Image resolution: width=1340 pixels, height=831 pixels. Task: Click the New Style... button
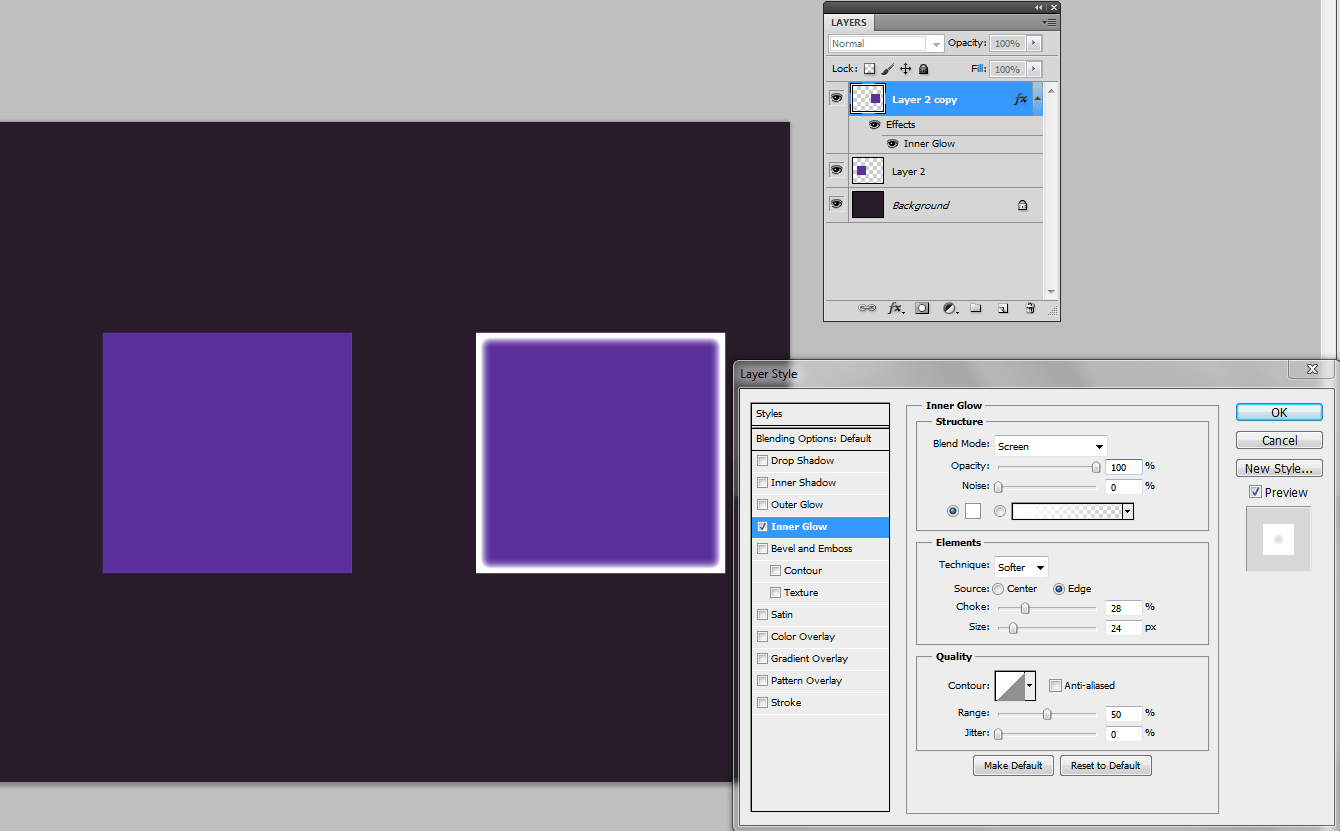[x=1279, y=468]
